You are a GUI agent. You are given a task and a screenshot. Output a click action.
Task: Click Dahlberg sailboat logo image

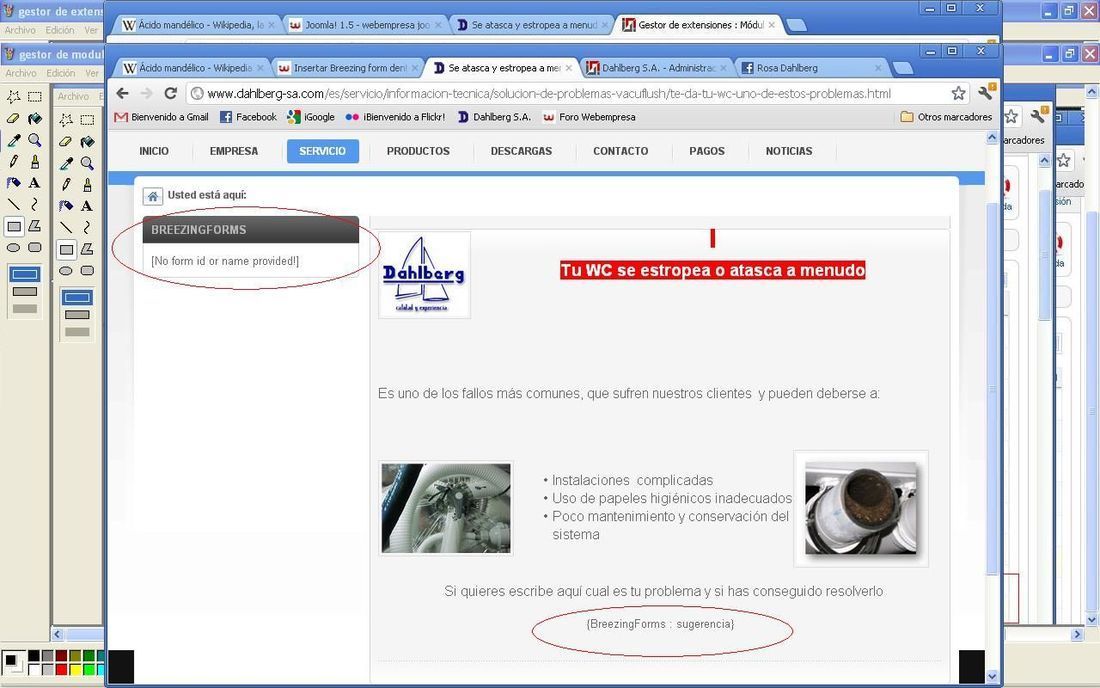[x=424, y=275]
